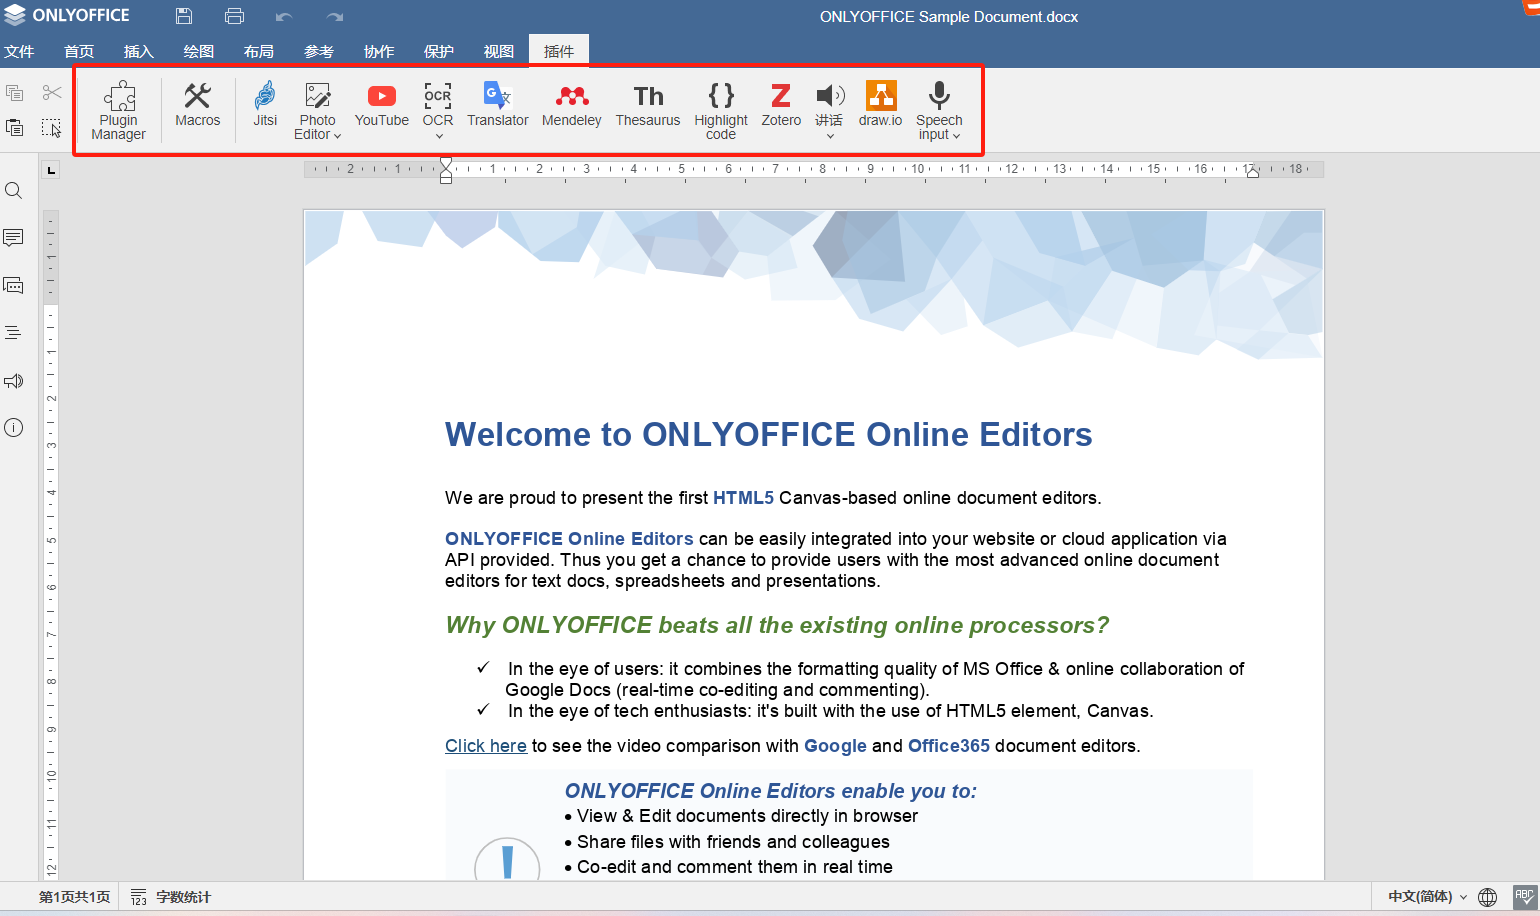Open the 中文(简体) language dropdown
1540x916 pixels.
pyautogui.click(x=1427, y=897)
